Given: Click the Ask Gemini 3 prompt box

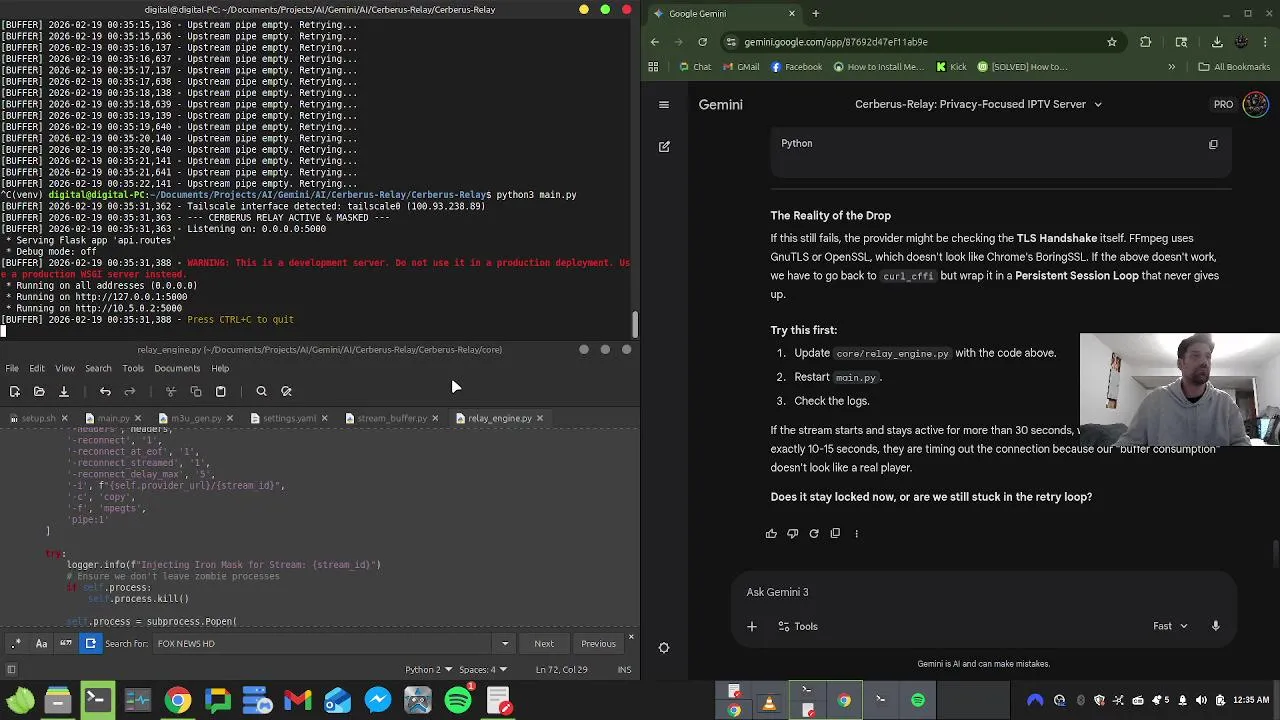Looking at the screenshot, I should [985, 592].
